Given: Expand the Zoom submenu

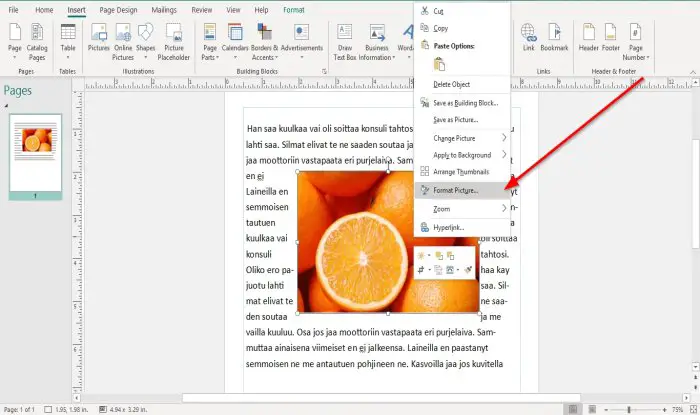Looking at the screenshot, I should (504, 208).
